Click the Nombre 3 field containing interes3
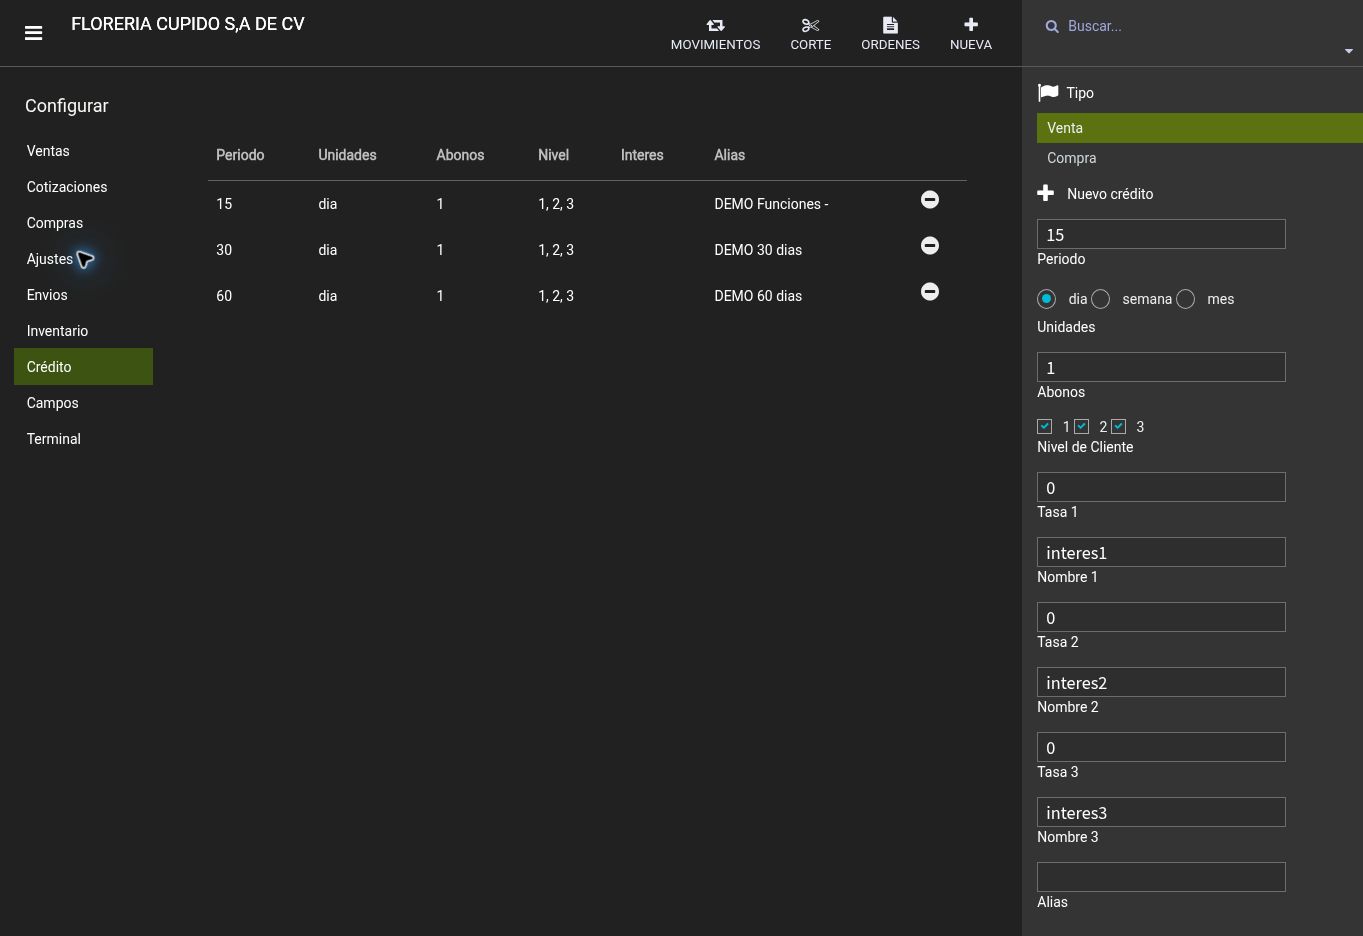Image resolution: width=1363 pixels, height=936 pixels. 1161,812
